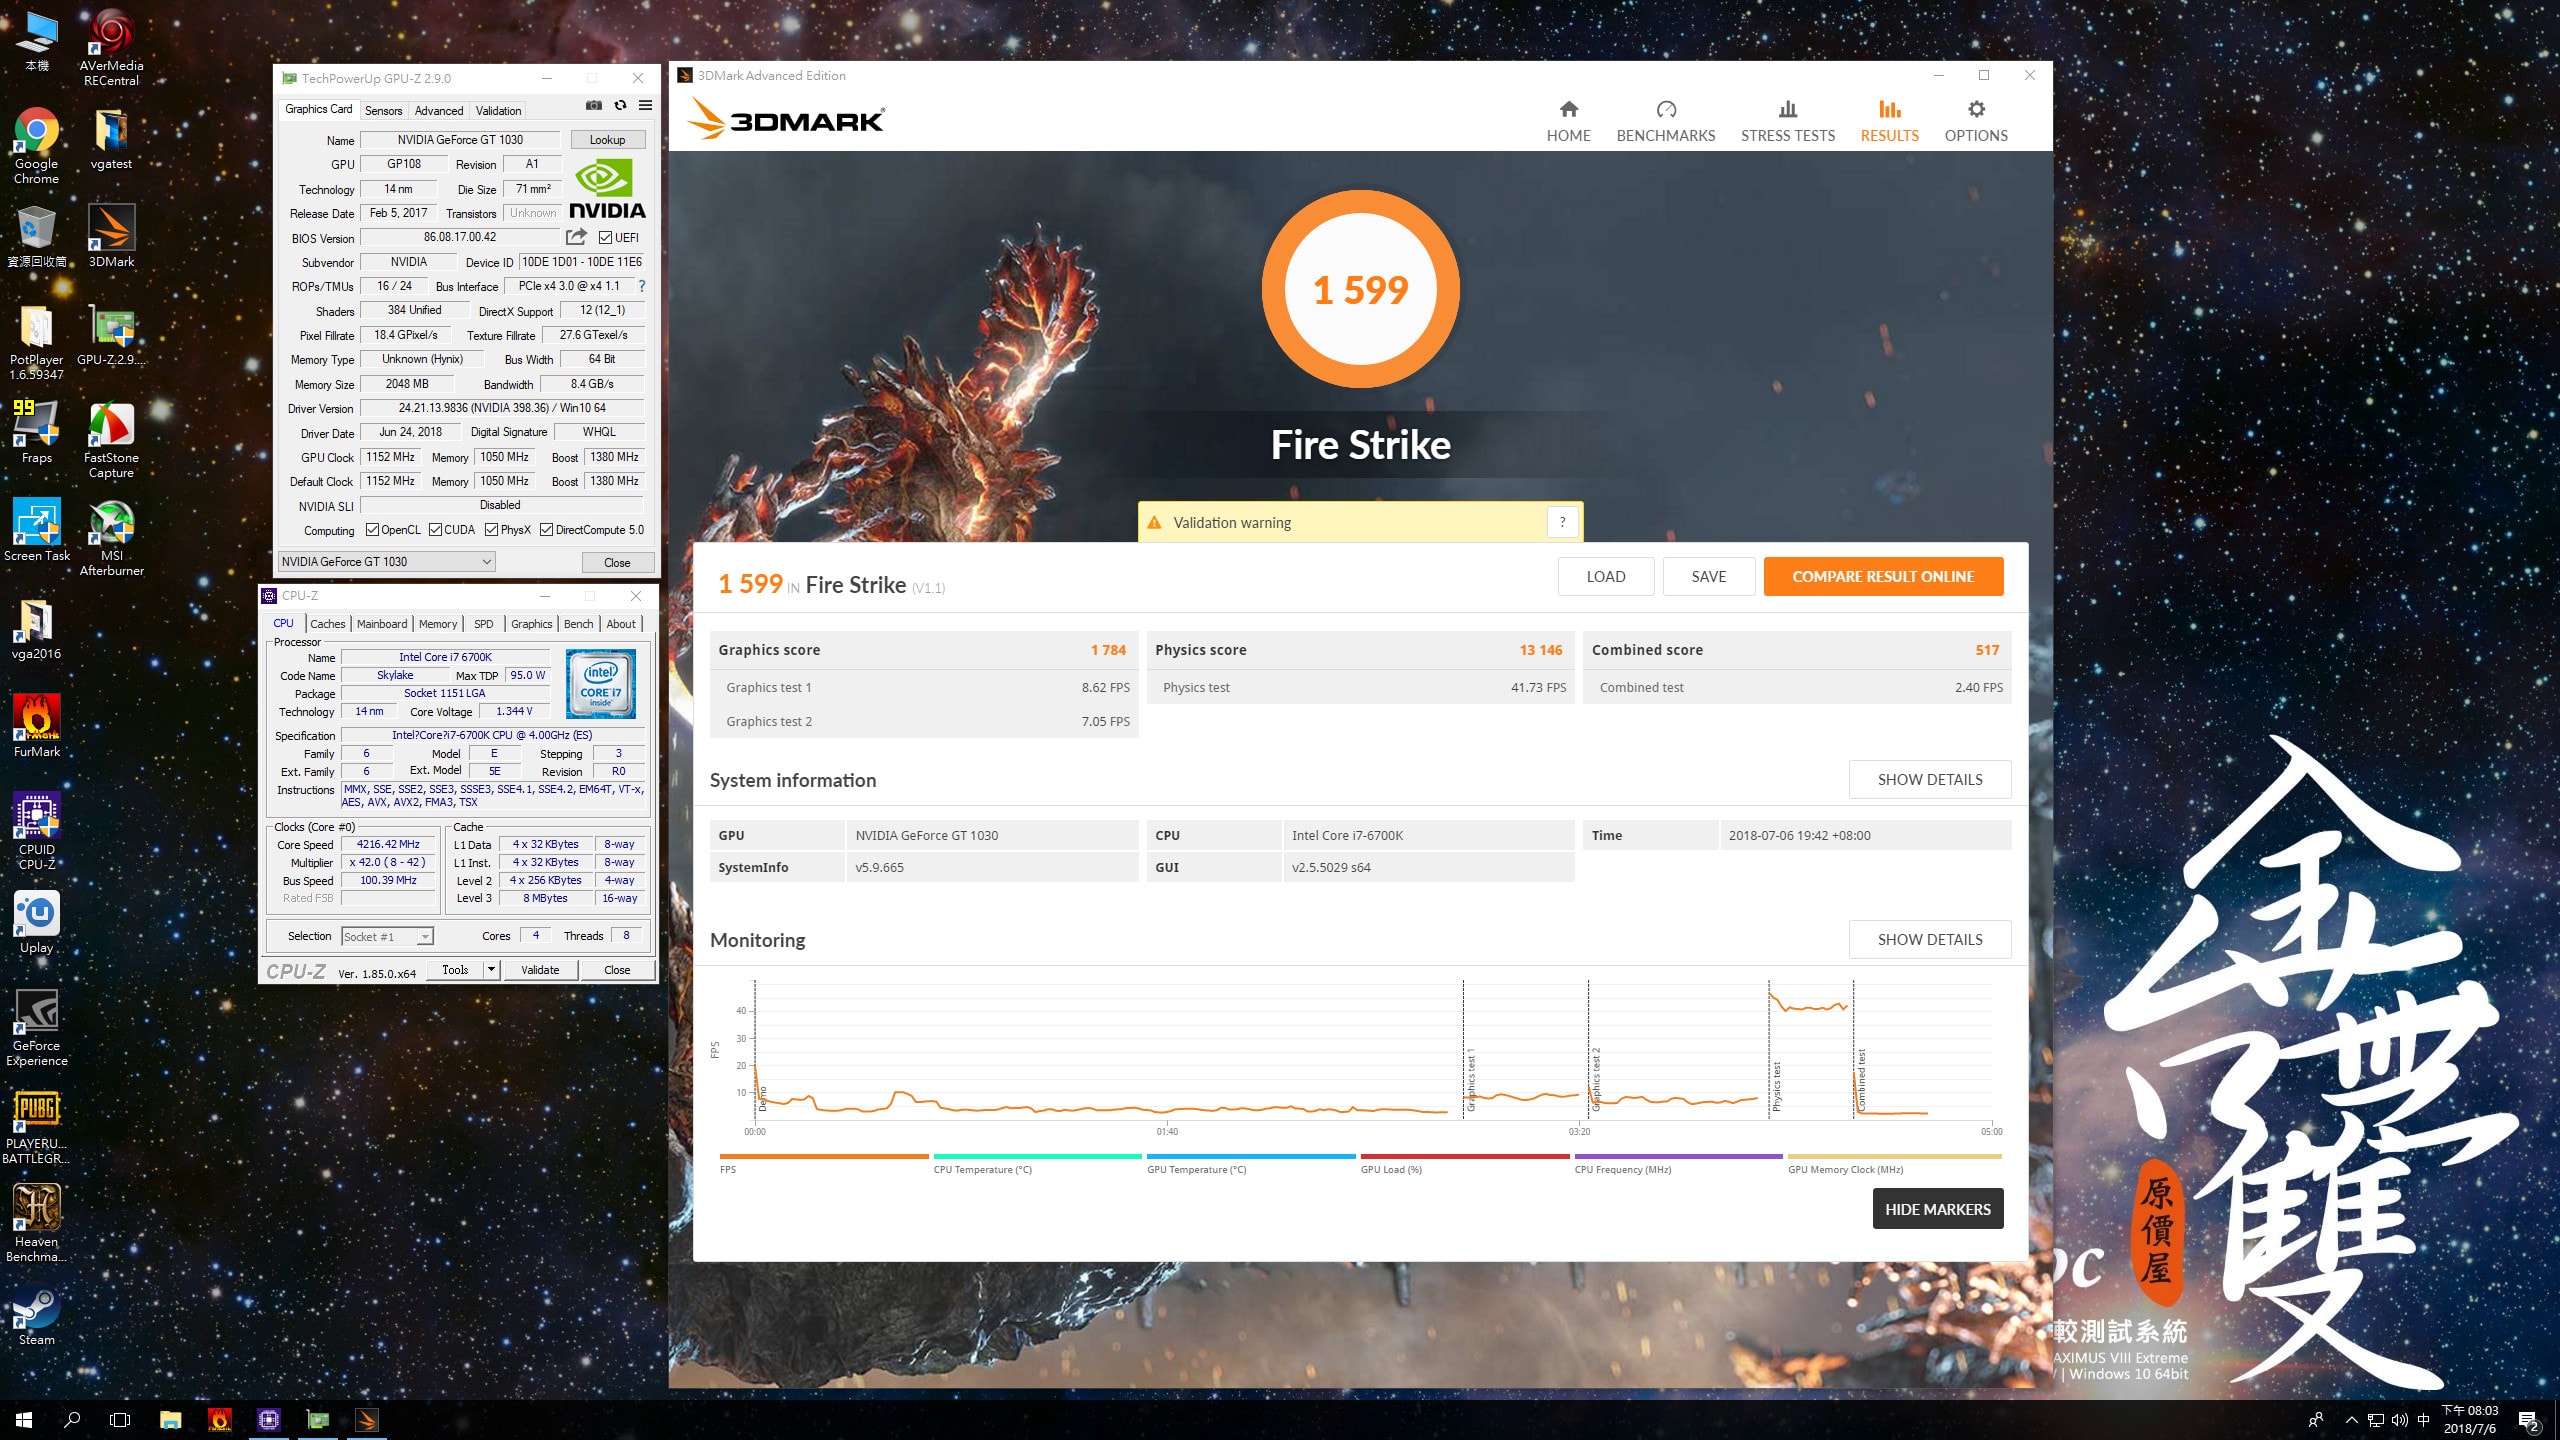2560x1440 pixels.
Task: Open CPUID CPU-Z desktop shortcut
Action: click(37, 831)
